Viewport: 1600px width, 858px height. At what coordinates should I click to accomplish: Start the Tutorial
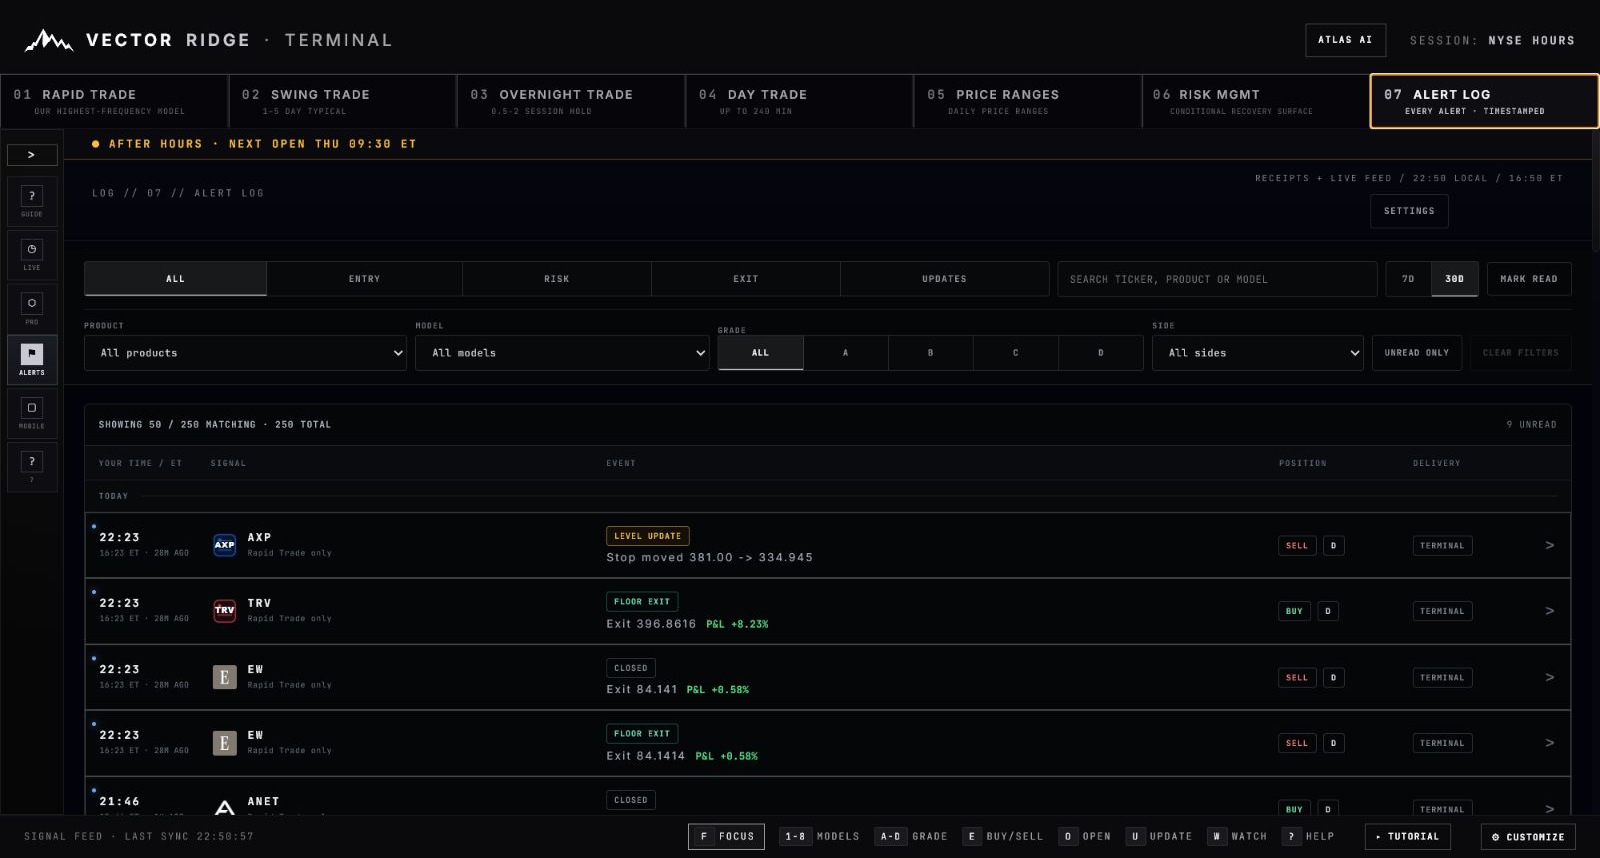[x=1408, y=837]
